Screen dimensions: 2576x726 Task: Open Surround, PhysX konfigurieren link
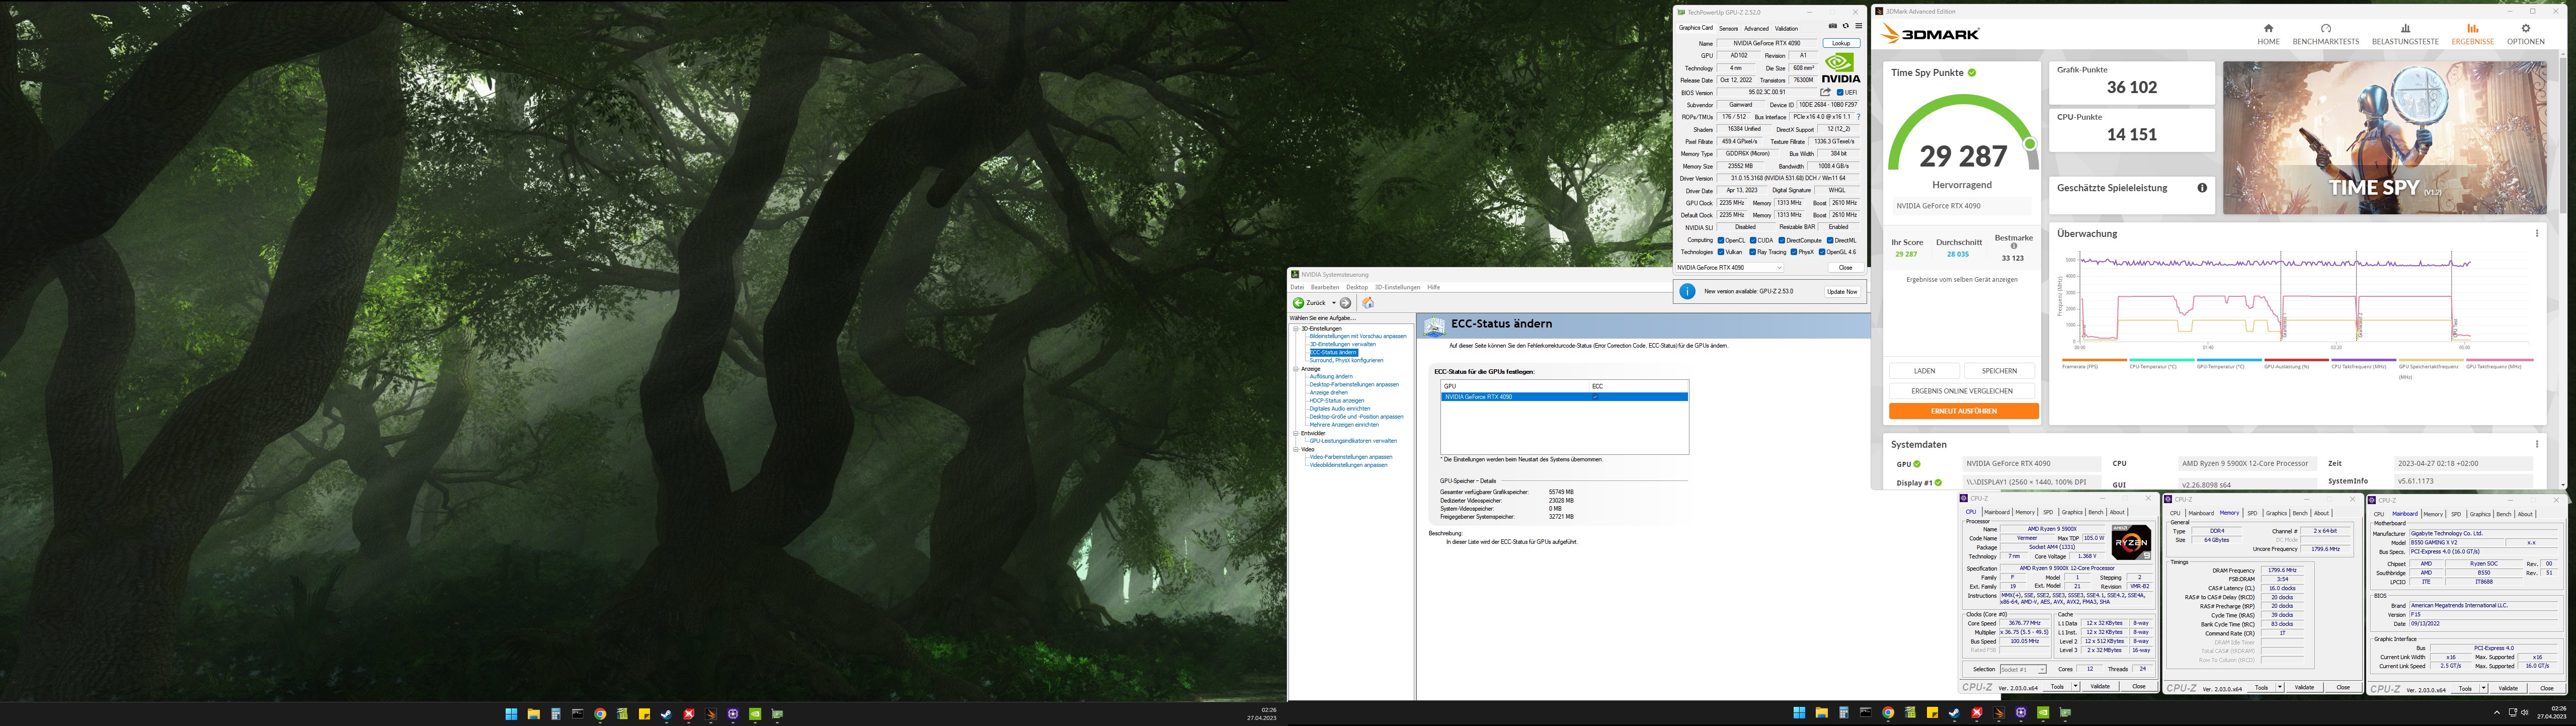tap(1347, 360)
